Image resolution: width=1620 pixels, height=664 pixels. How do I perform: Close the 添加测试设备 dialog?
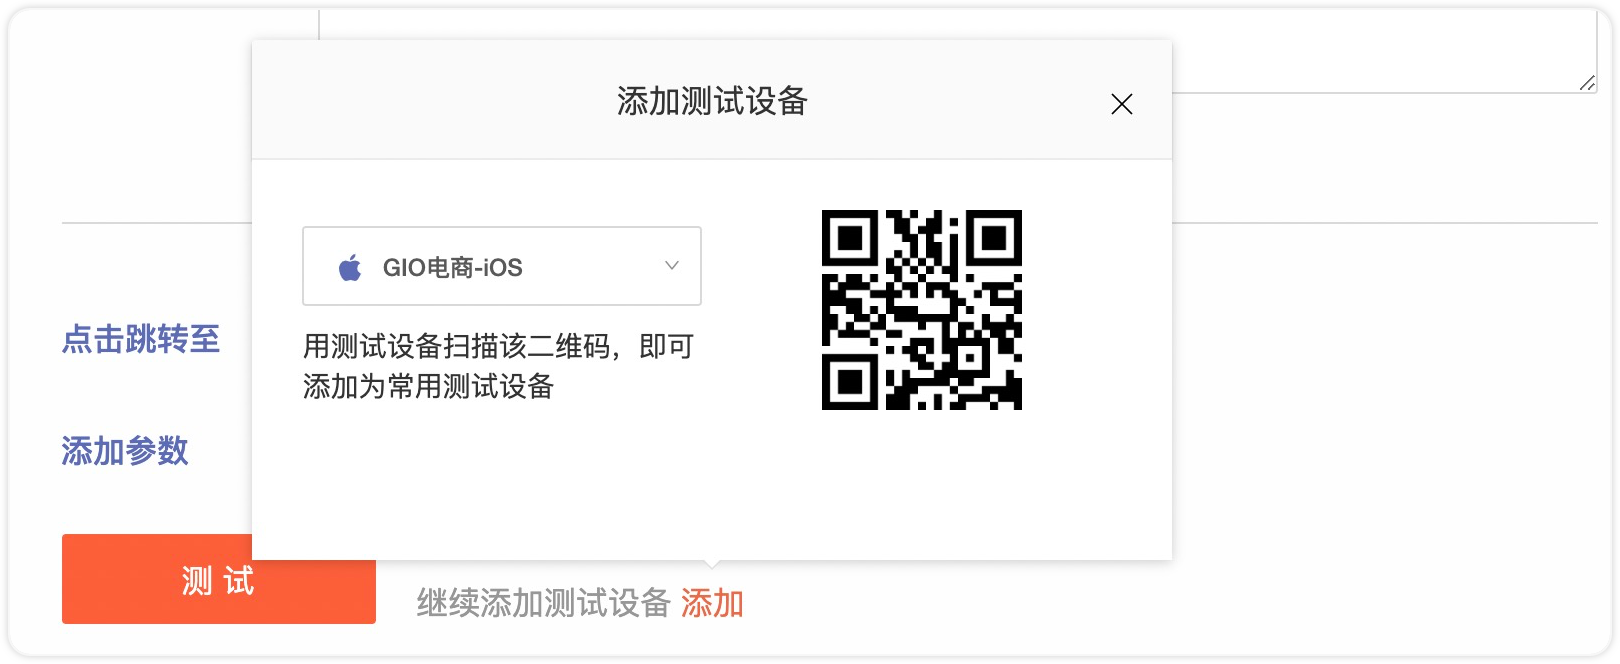click(x=1122, y=104)
